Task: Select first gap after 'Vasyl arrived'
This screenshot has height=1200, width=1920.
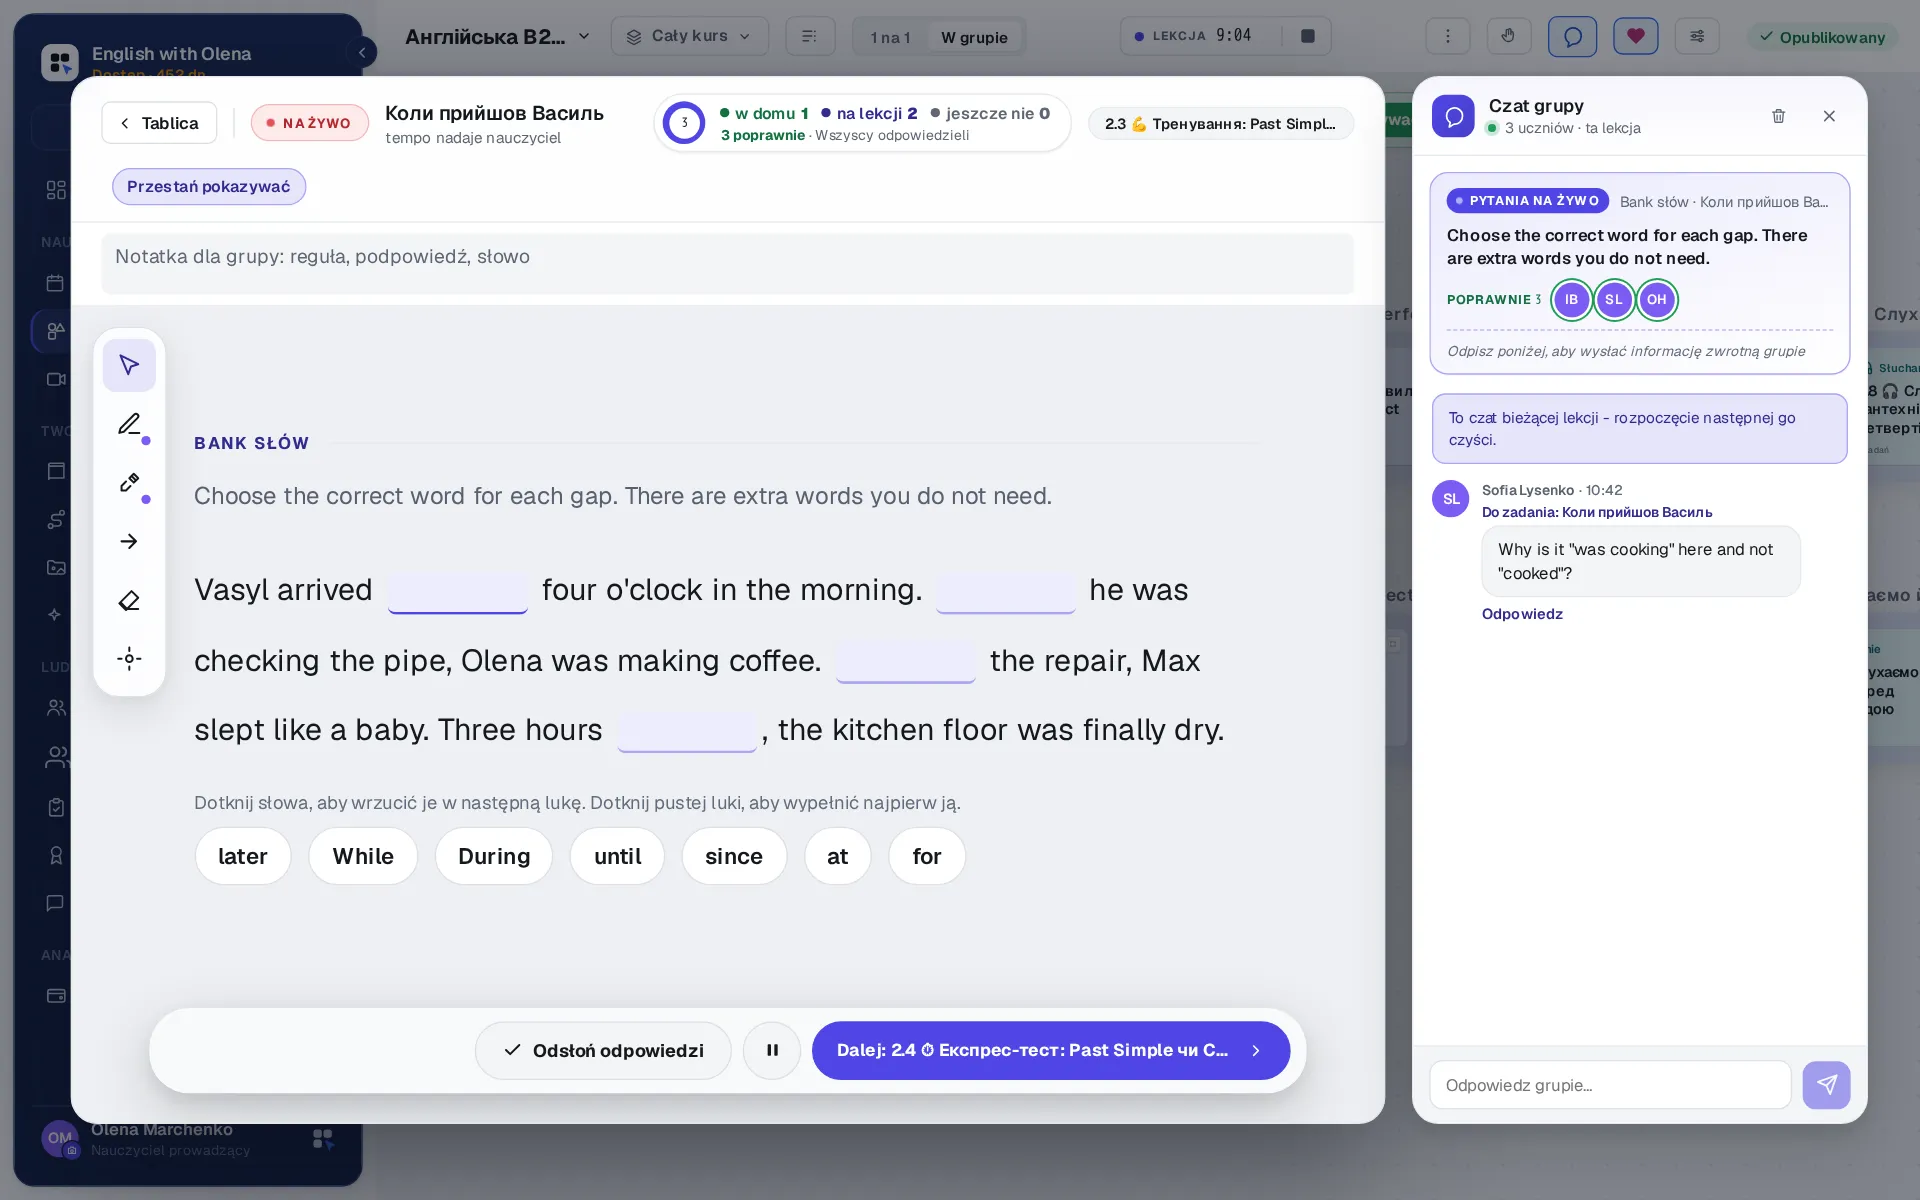Action: (x=458, y=591)
